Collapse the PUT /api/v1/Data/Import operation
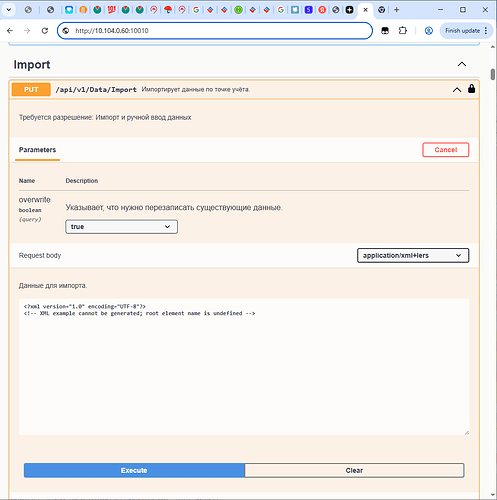497x500 pixels. coord(457,90)
